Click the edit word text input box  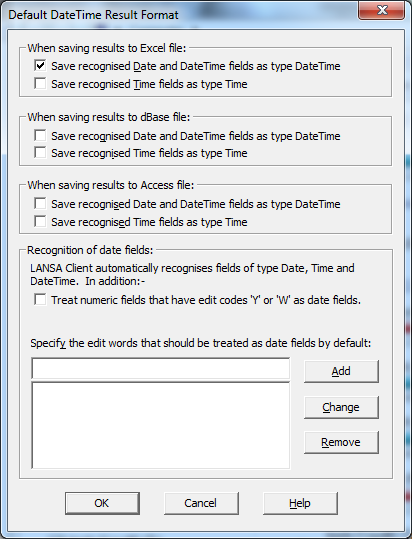coord(160,368)
